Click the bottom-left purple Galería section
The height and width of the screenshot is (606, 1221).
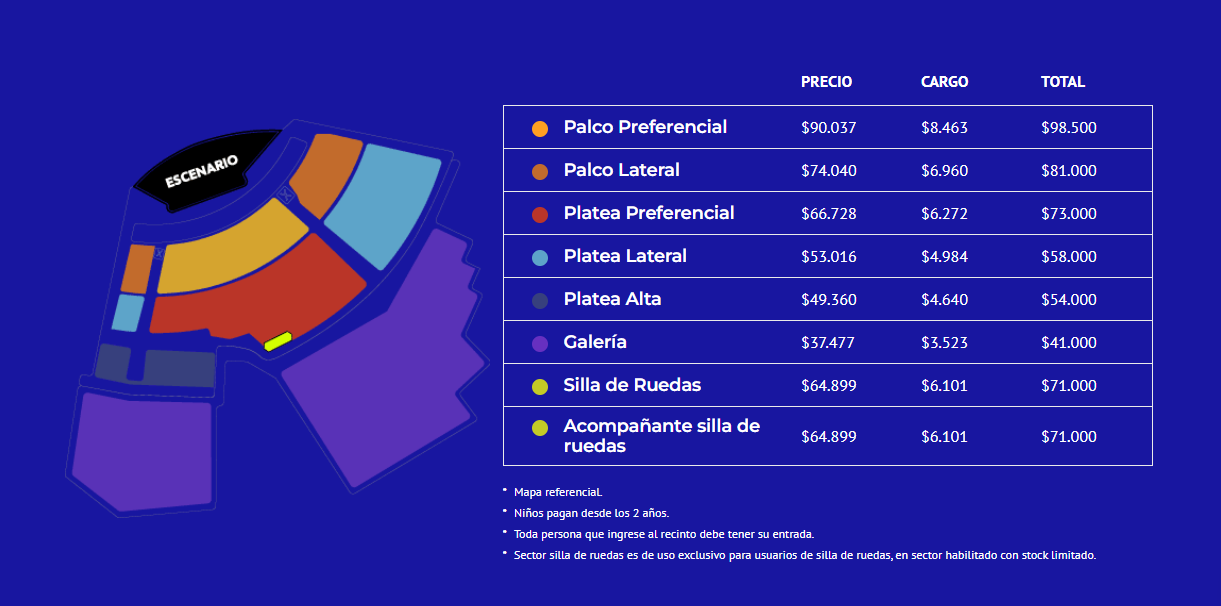point(142,451)
